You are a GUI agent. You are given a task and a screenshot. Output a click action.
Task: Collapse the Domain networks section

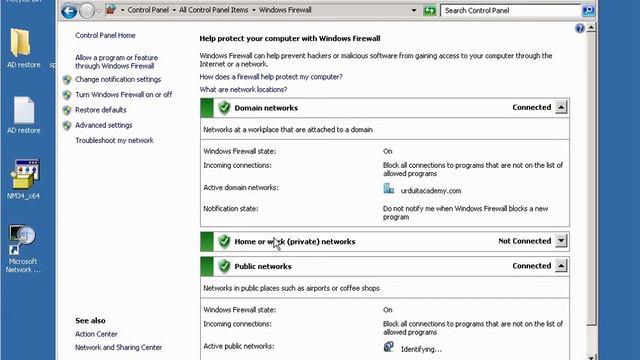coord(561,107)
